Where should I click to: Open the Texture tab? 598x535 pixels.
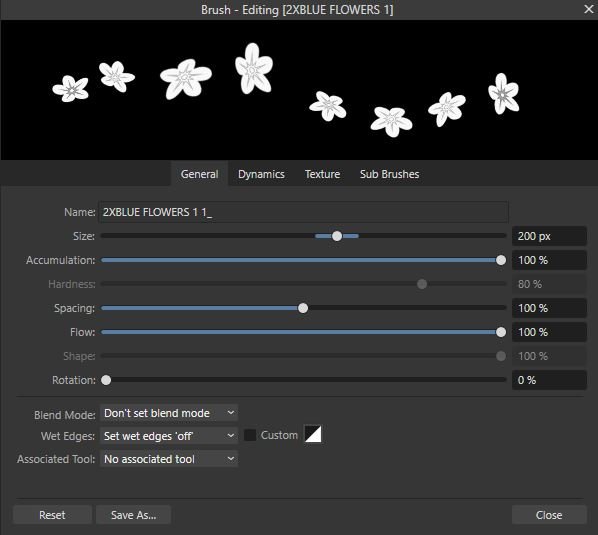point(322,174)
